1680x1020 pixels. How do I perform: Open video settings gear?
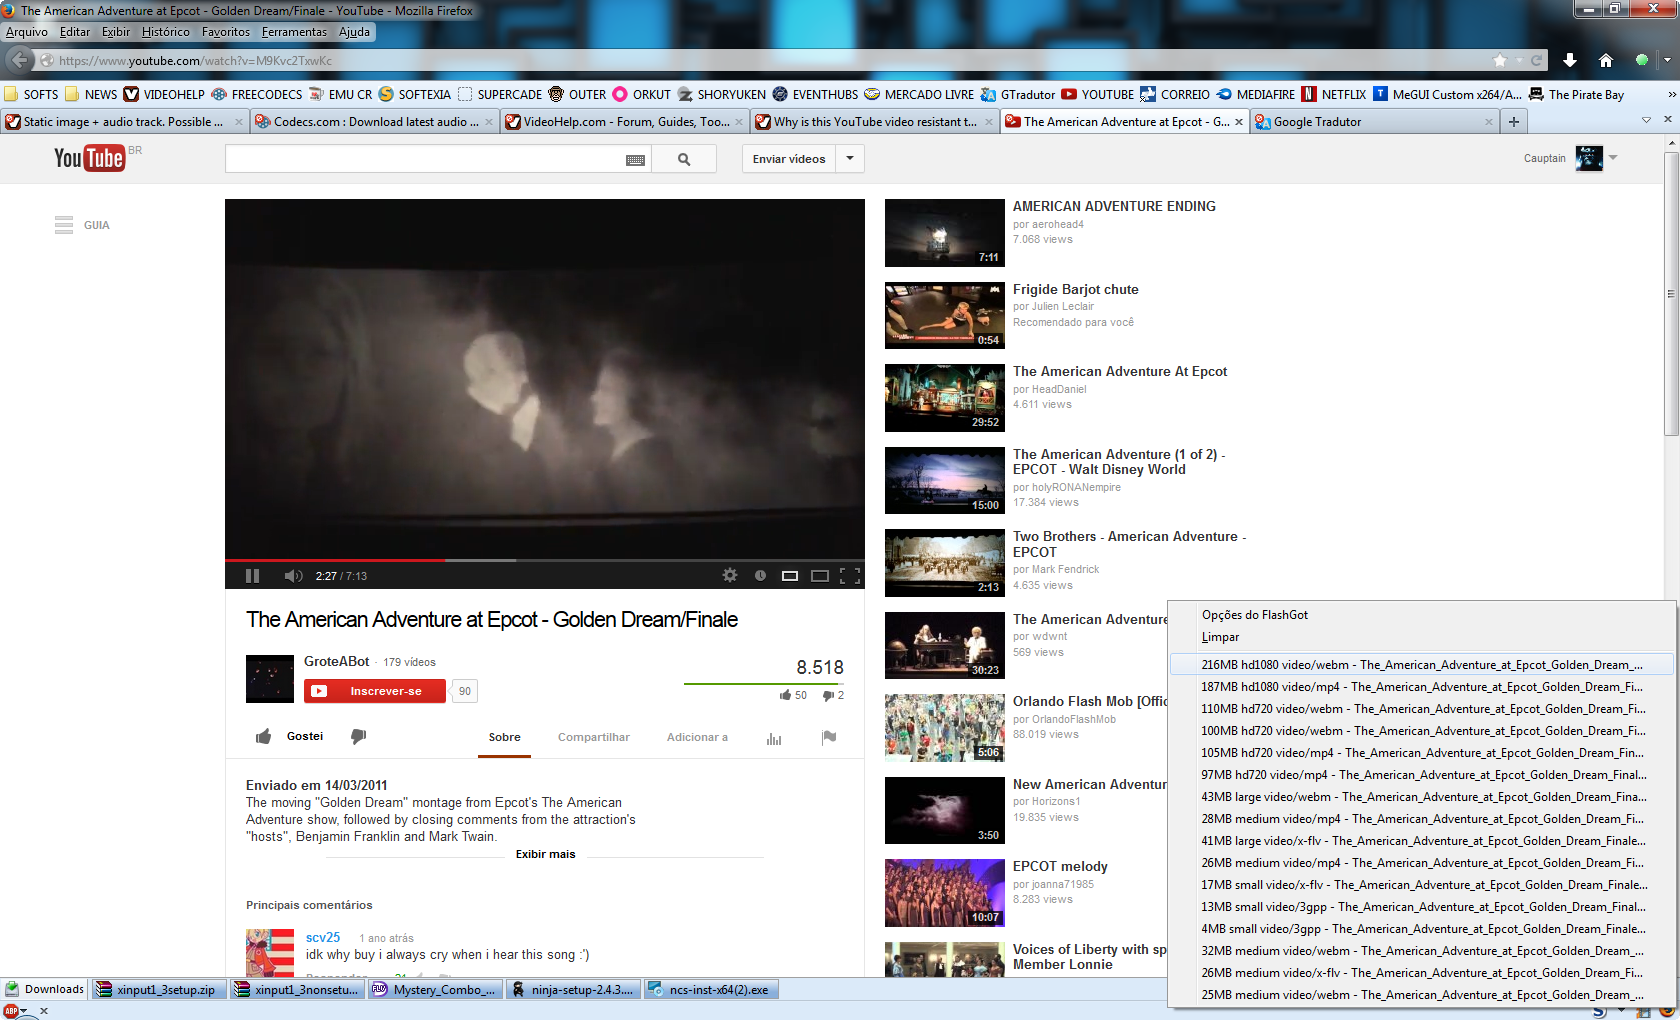point(730,575)
